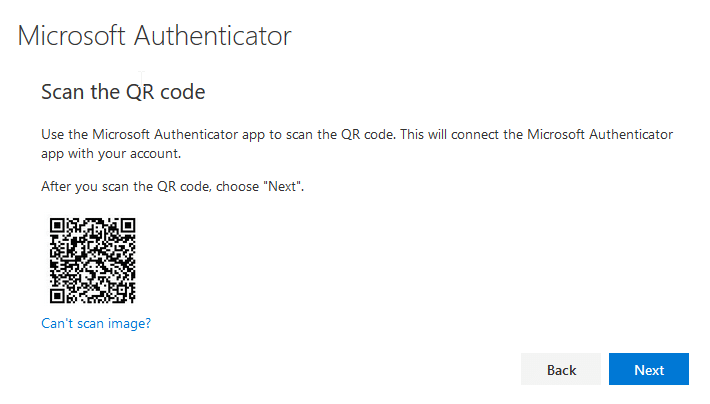
Task: Go back with the Back button
Action: [561, 369]
